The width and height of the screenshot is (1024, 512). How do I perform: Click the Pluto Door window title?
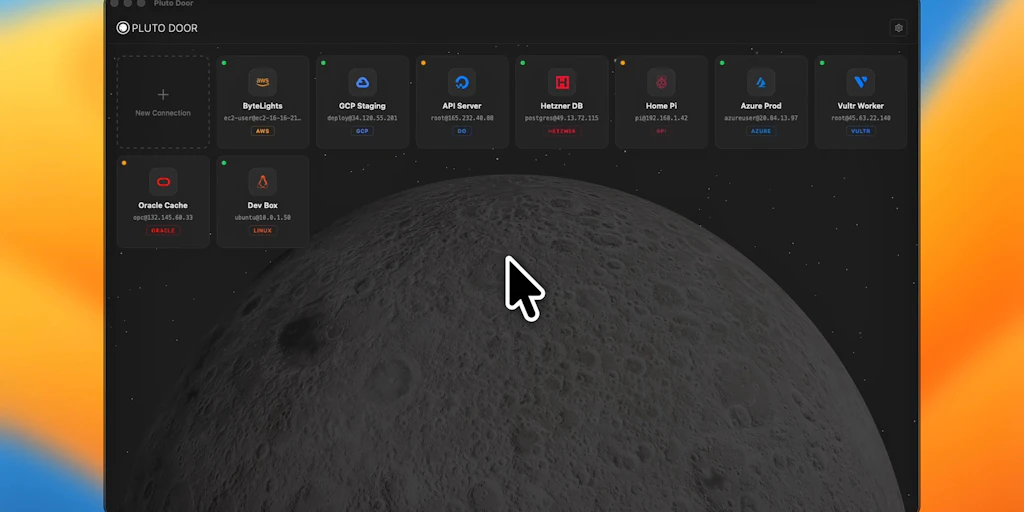[x=174, y=3]
